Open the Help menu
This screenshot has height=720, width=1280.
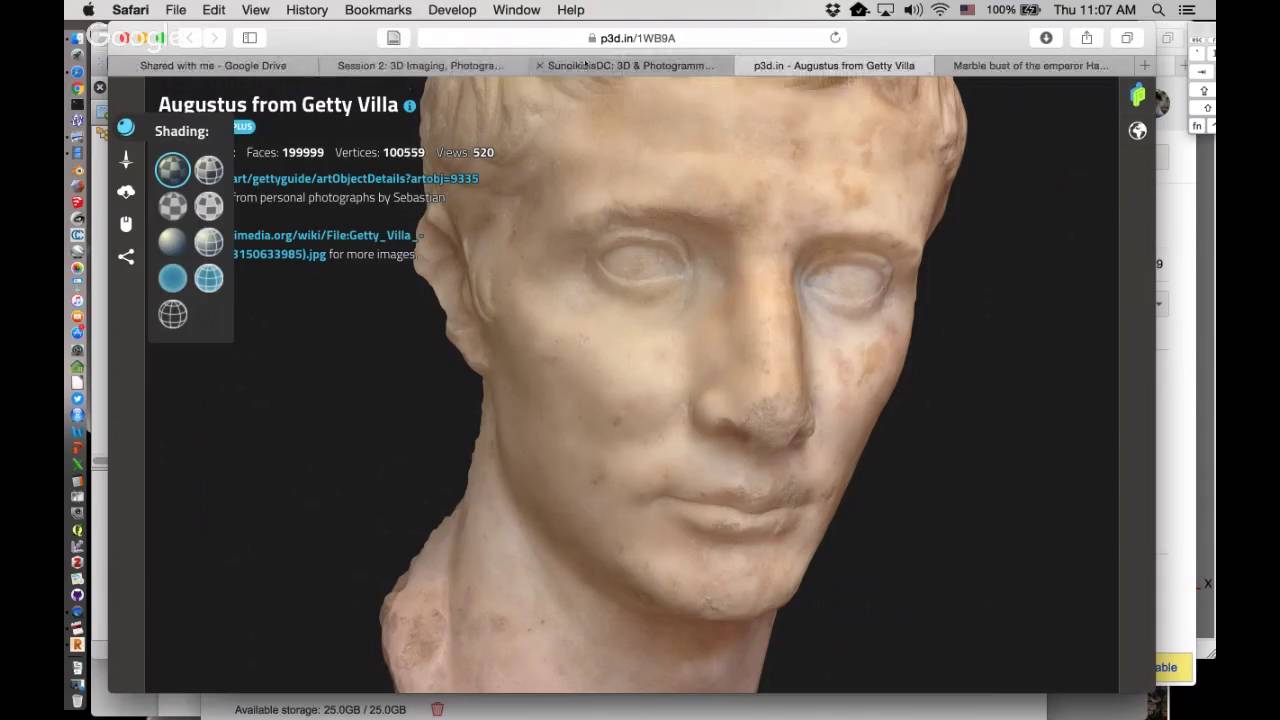pyautogui.click(x=571, y=10)
